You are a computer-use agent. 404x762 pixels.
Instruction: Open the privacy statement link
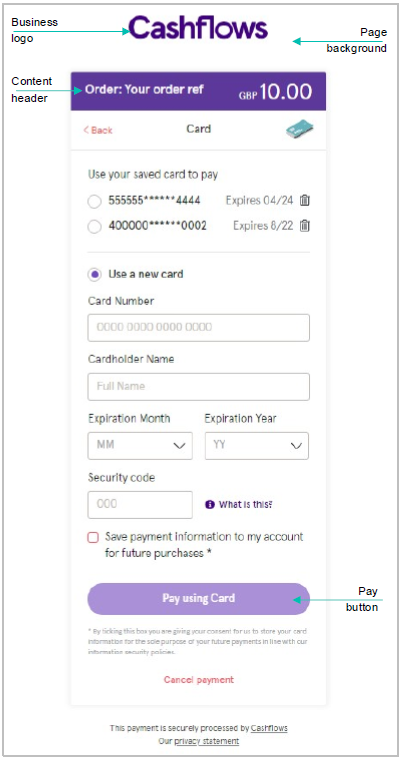point(207,741)
